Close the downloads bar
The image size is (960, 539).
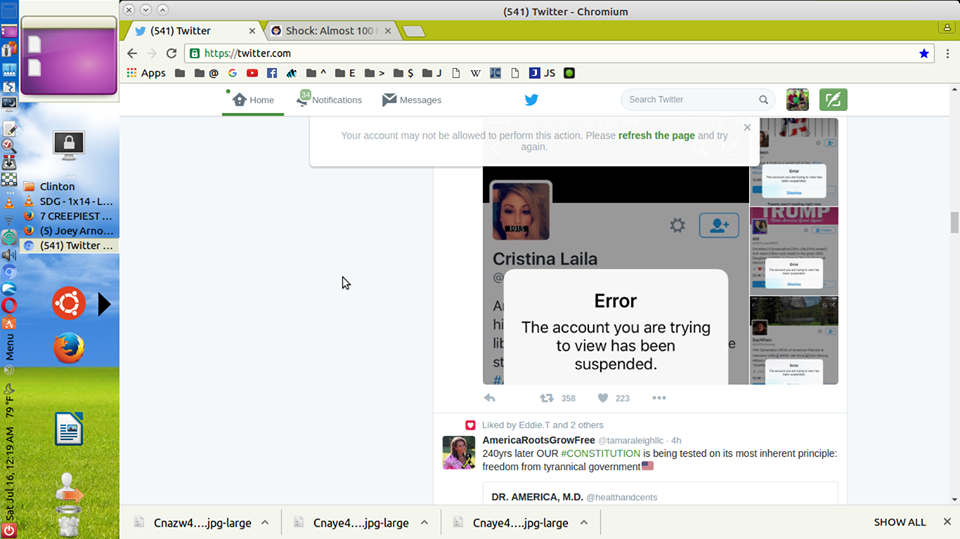pos(947,522)
